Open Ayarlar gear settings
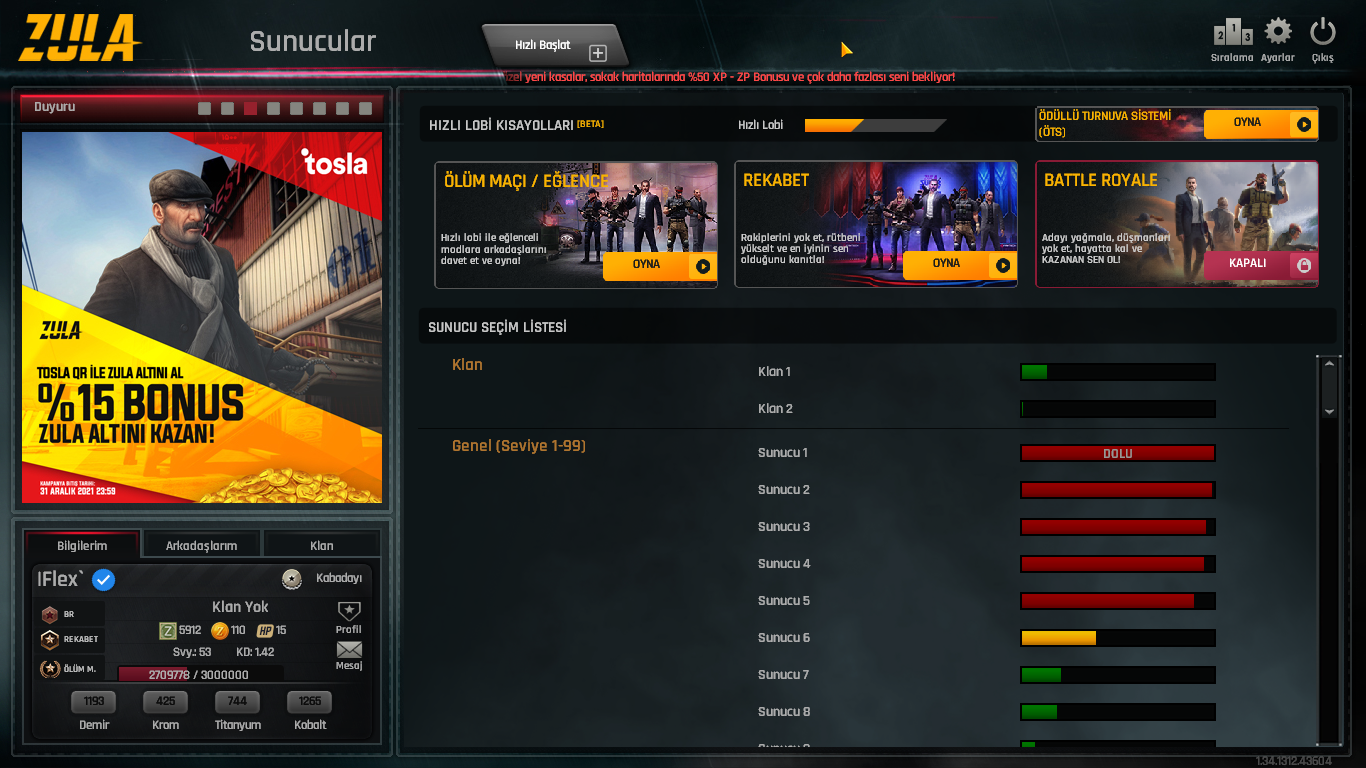The height and width of the screenshot is (768, 1366). [1278, 32]
